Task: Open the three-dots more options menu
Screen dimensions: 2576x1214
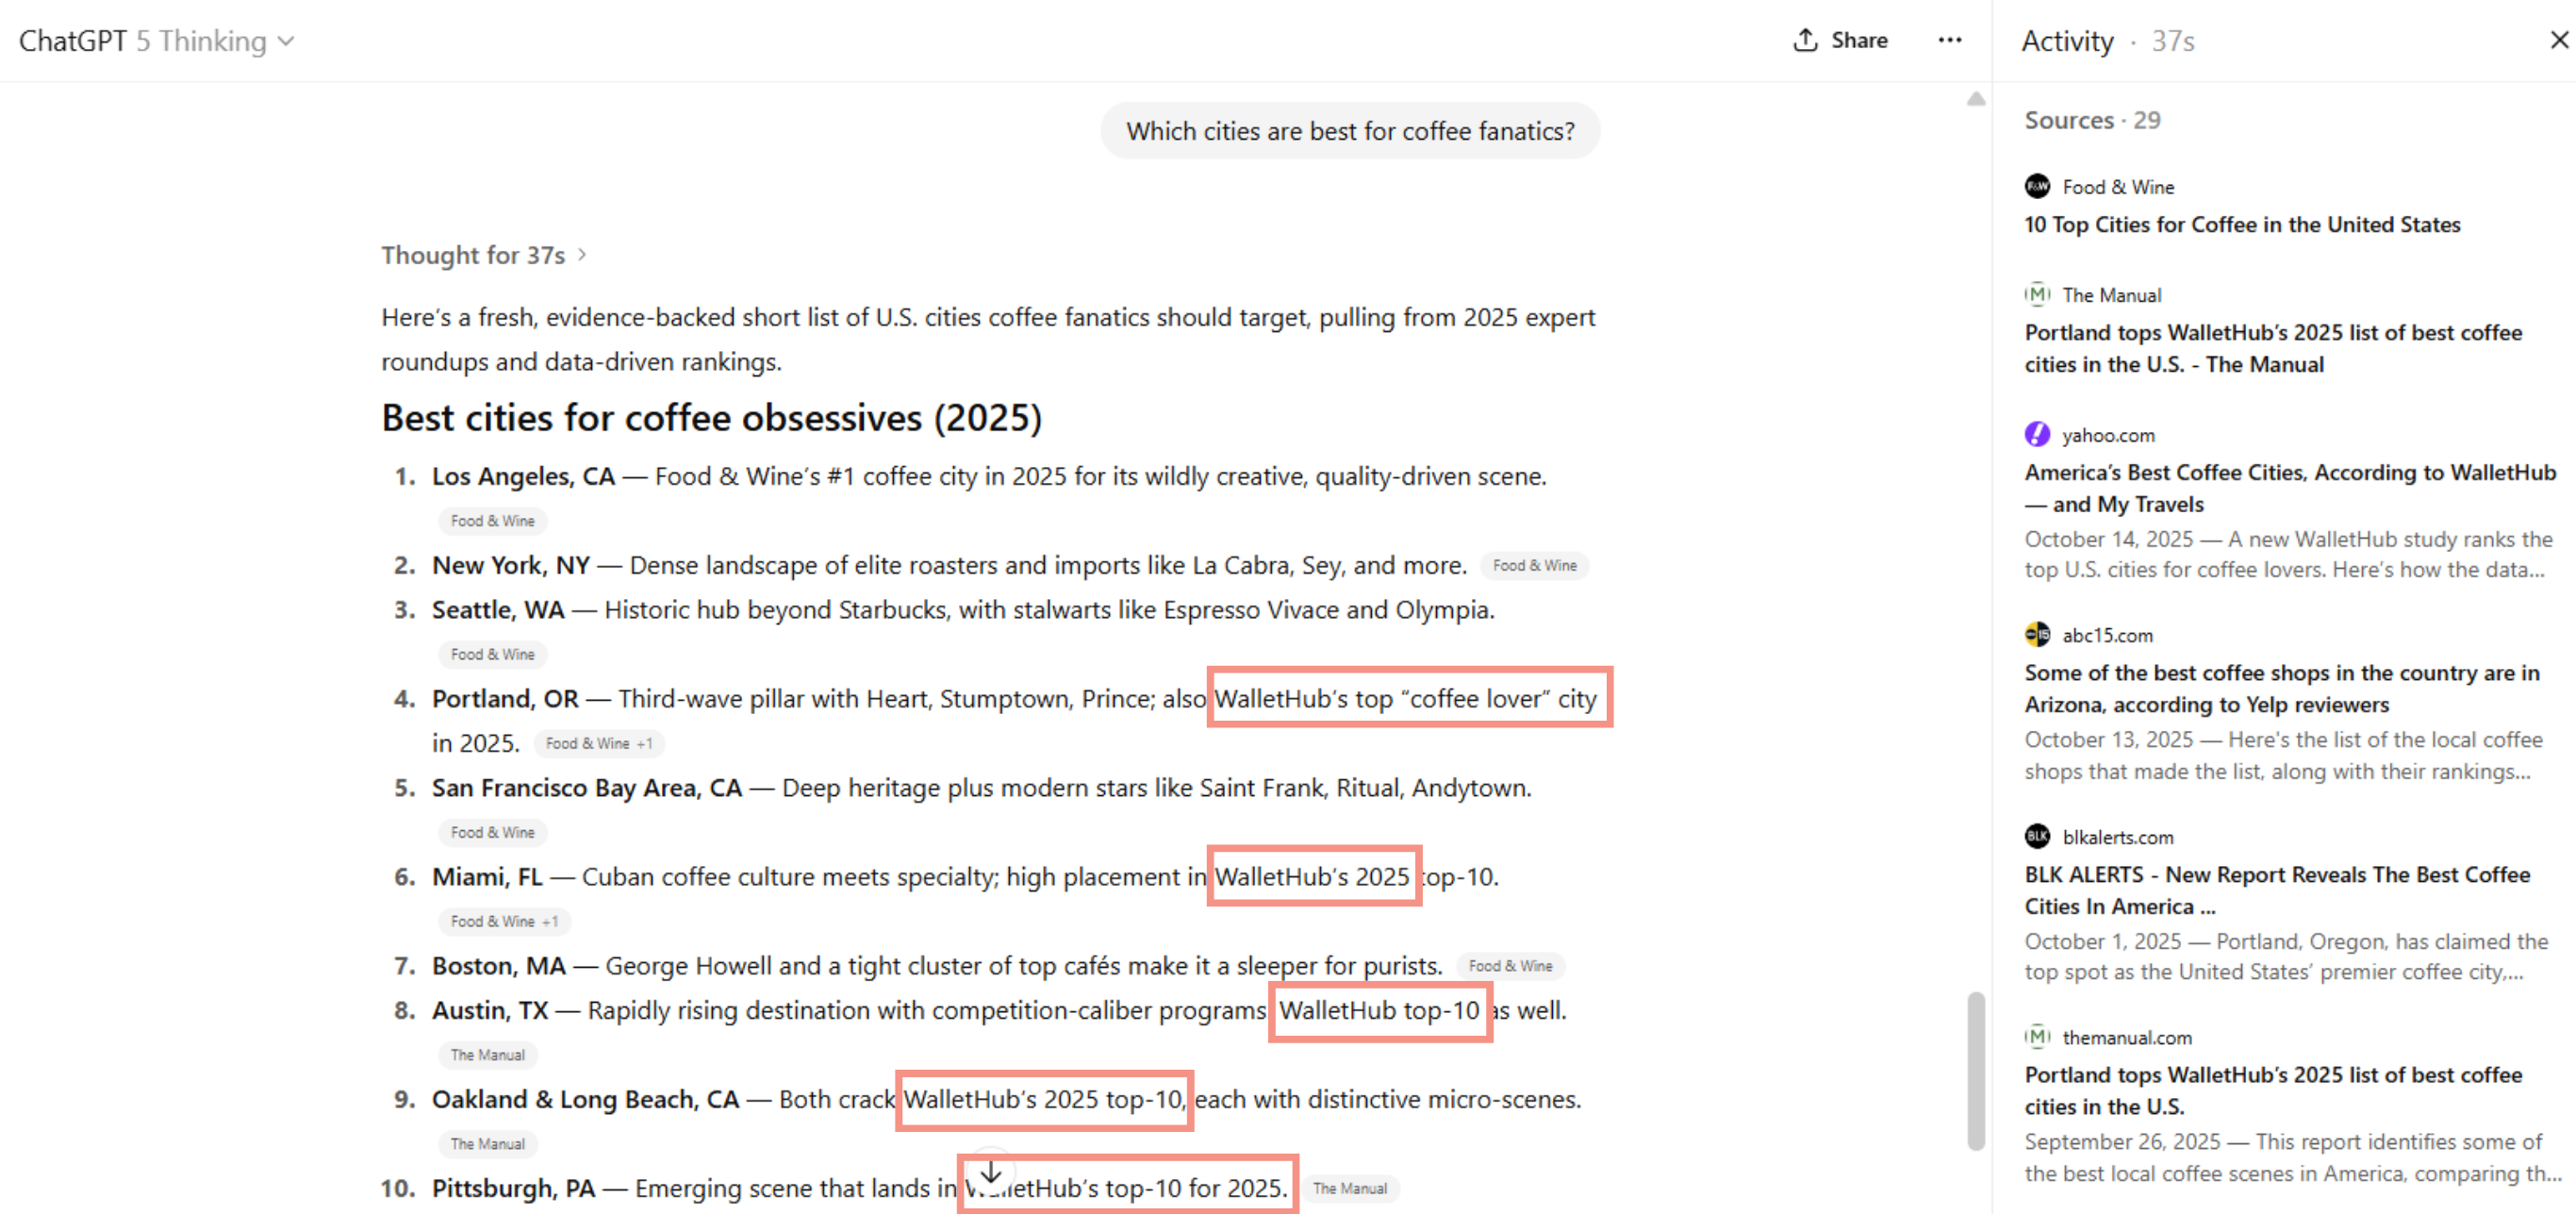Action: pyautogui.click(x=1949, y=40)
